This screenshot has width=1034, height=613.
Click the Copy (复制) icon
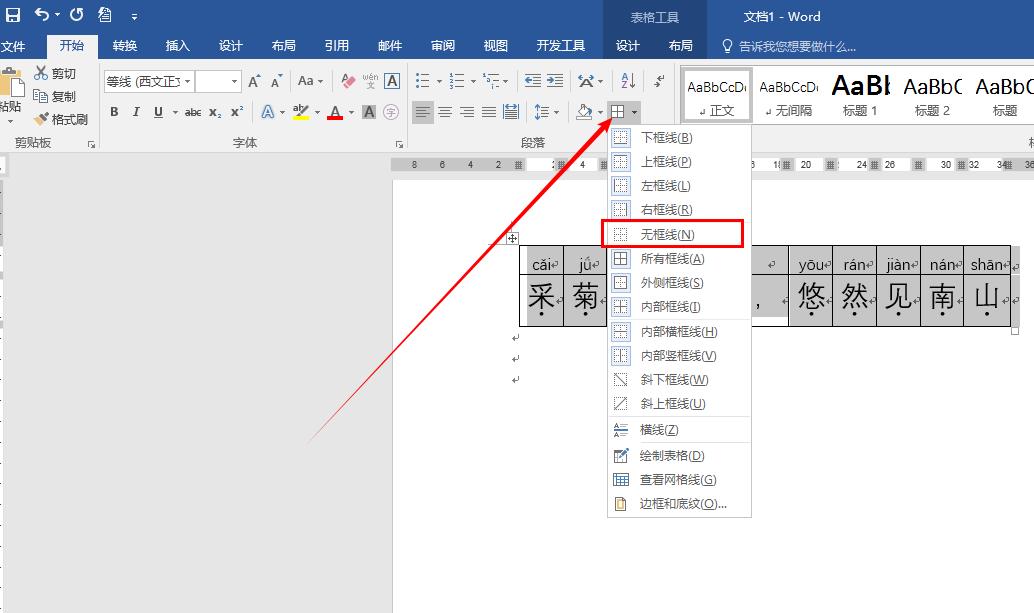41,96
